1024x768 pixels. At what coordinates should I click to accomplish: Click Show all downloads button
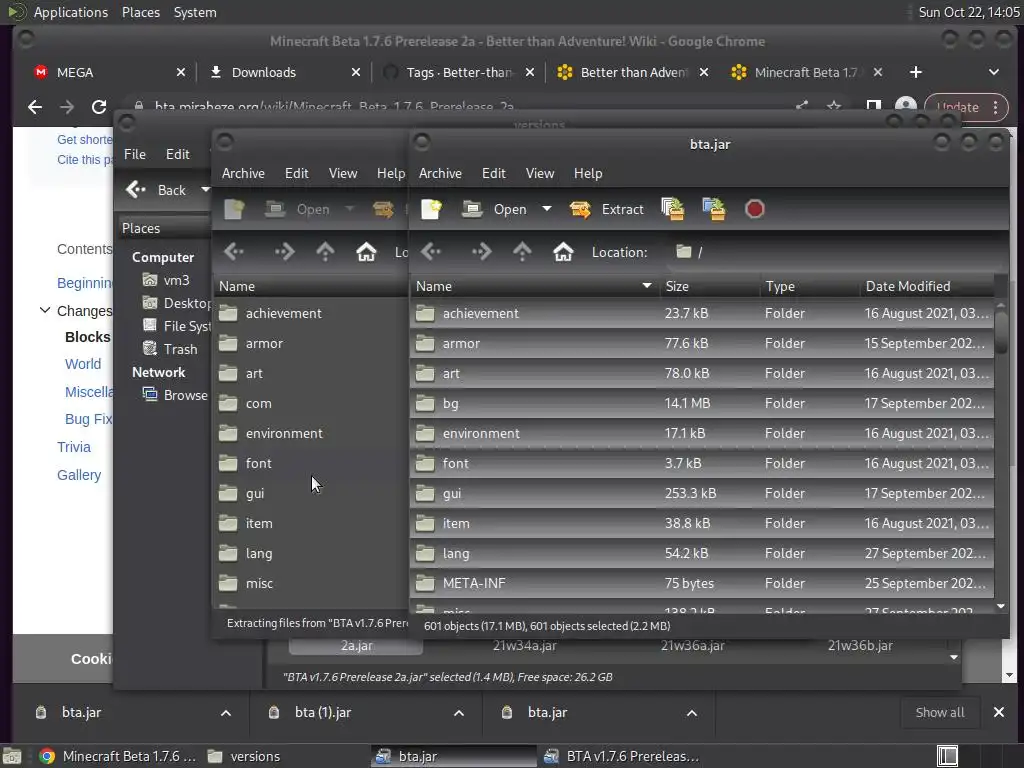coord(940,712)
